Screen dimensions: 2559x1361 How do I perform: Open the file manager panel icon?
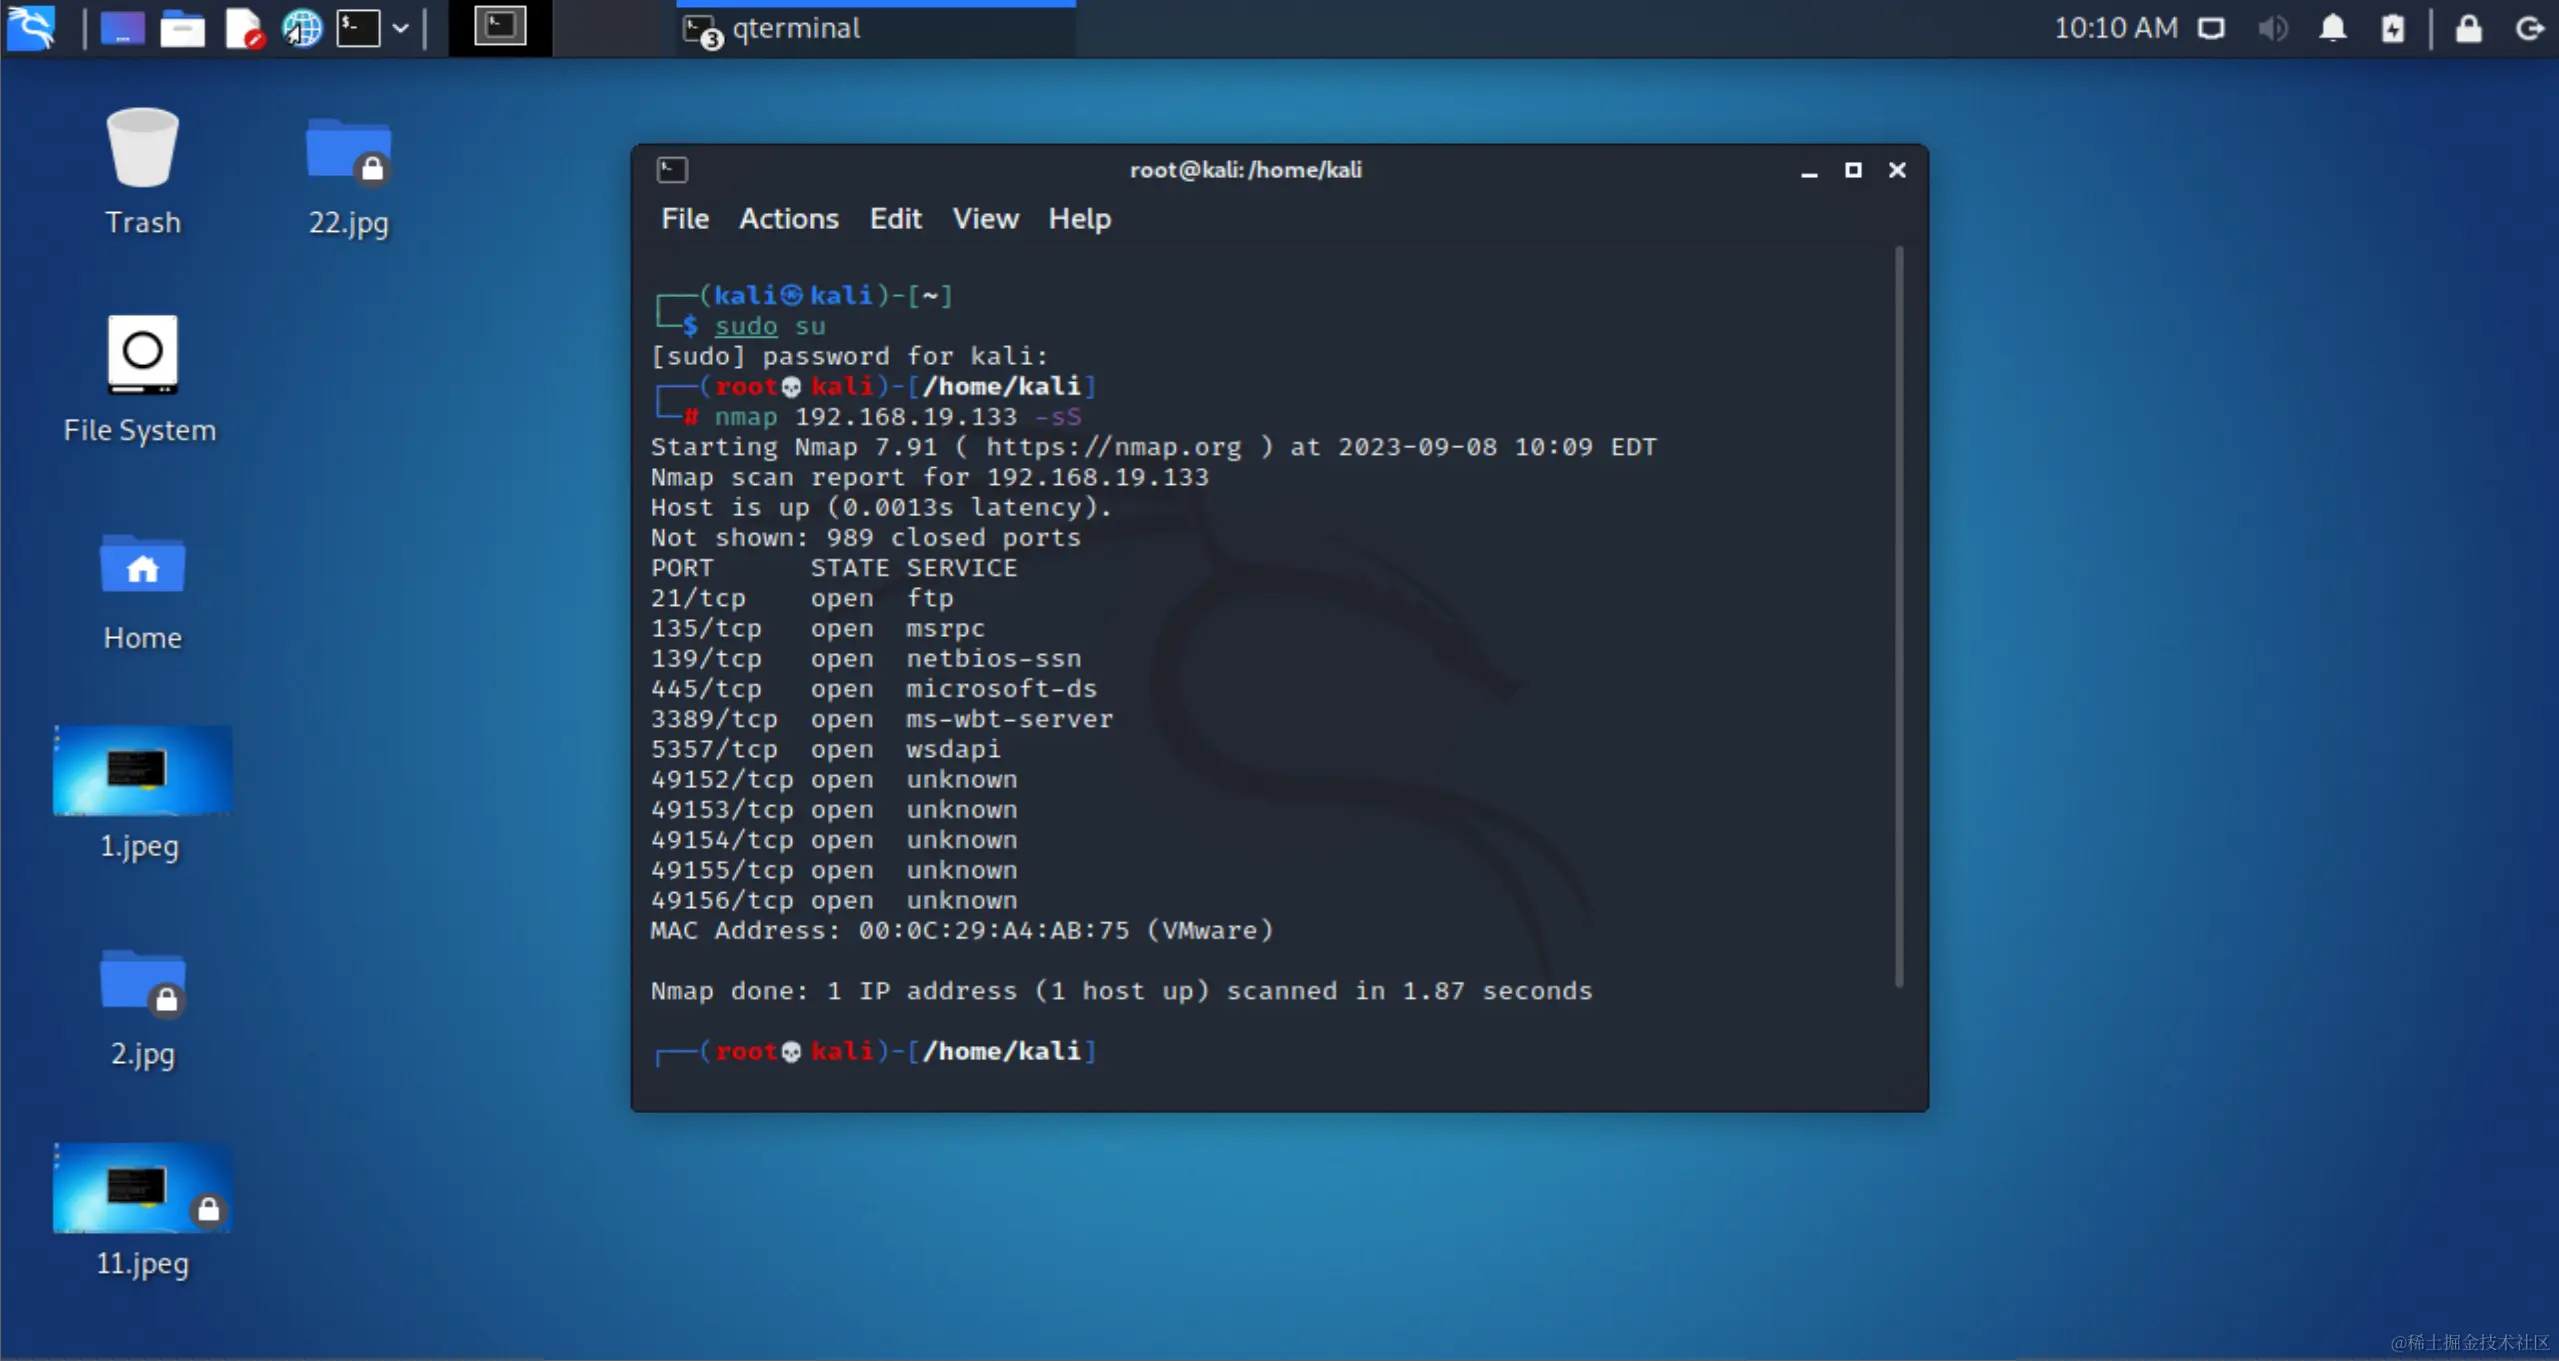click(x=182, y=28)
